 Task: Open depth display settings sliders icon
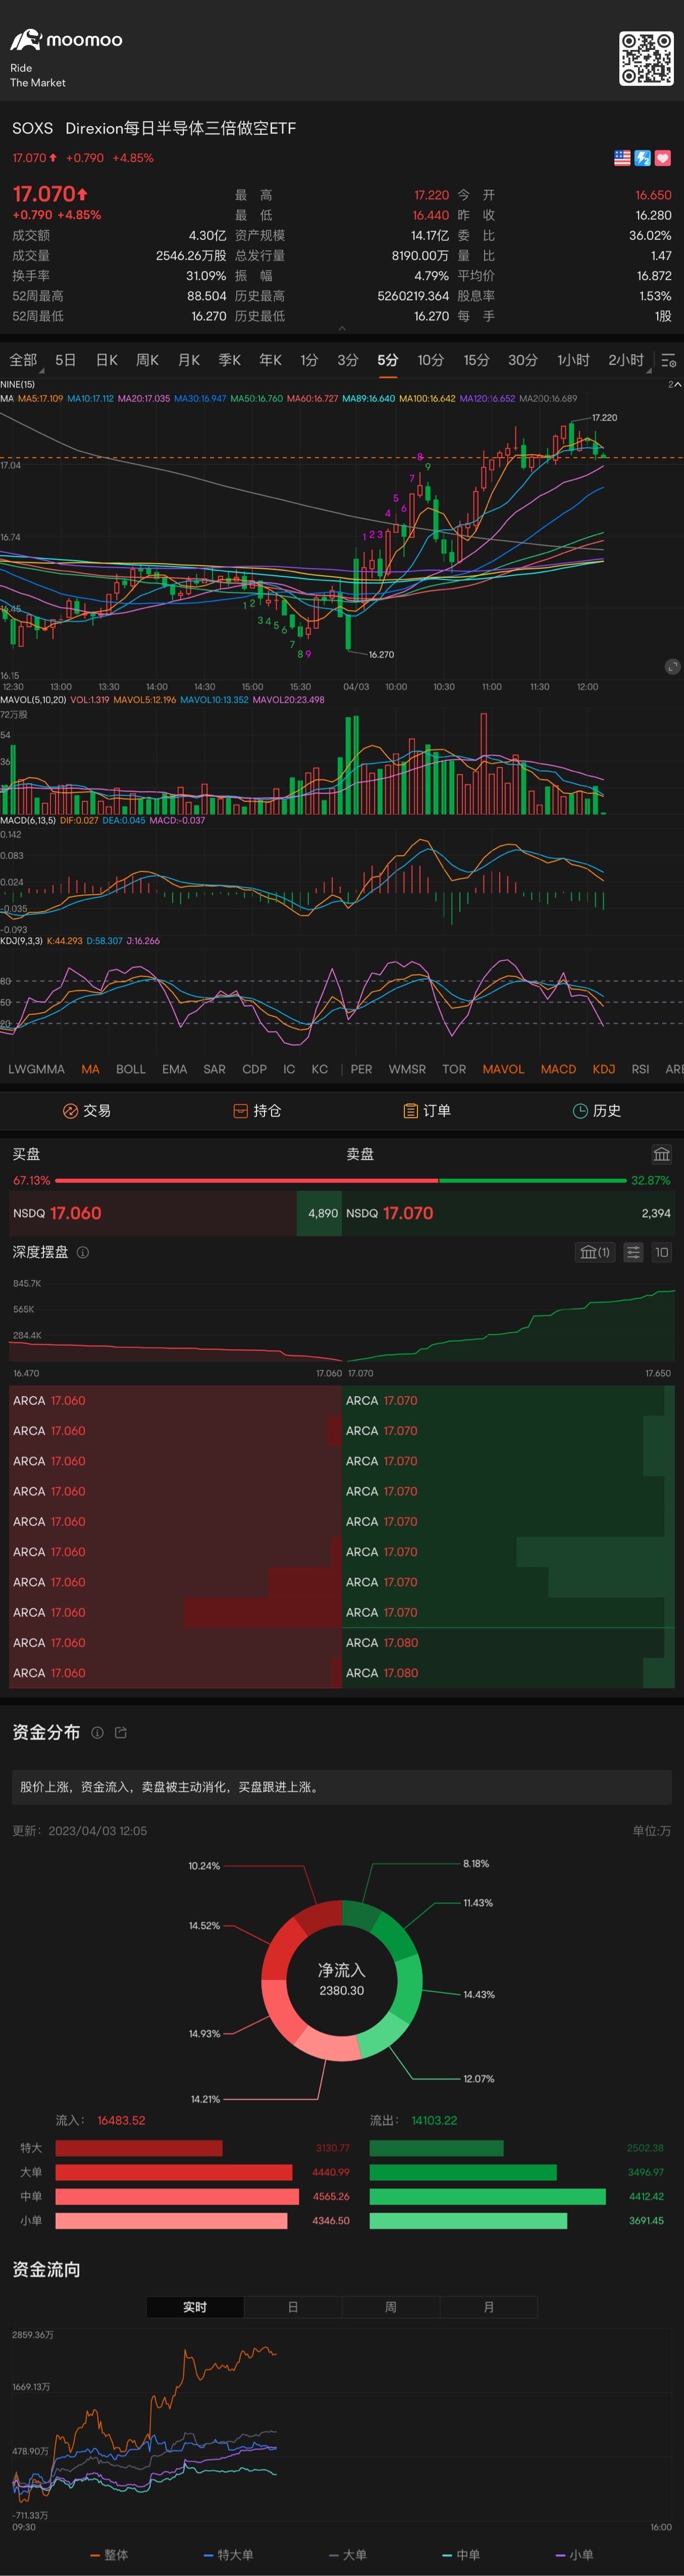[633, 1252]
